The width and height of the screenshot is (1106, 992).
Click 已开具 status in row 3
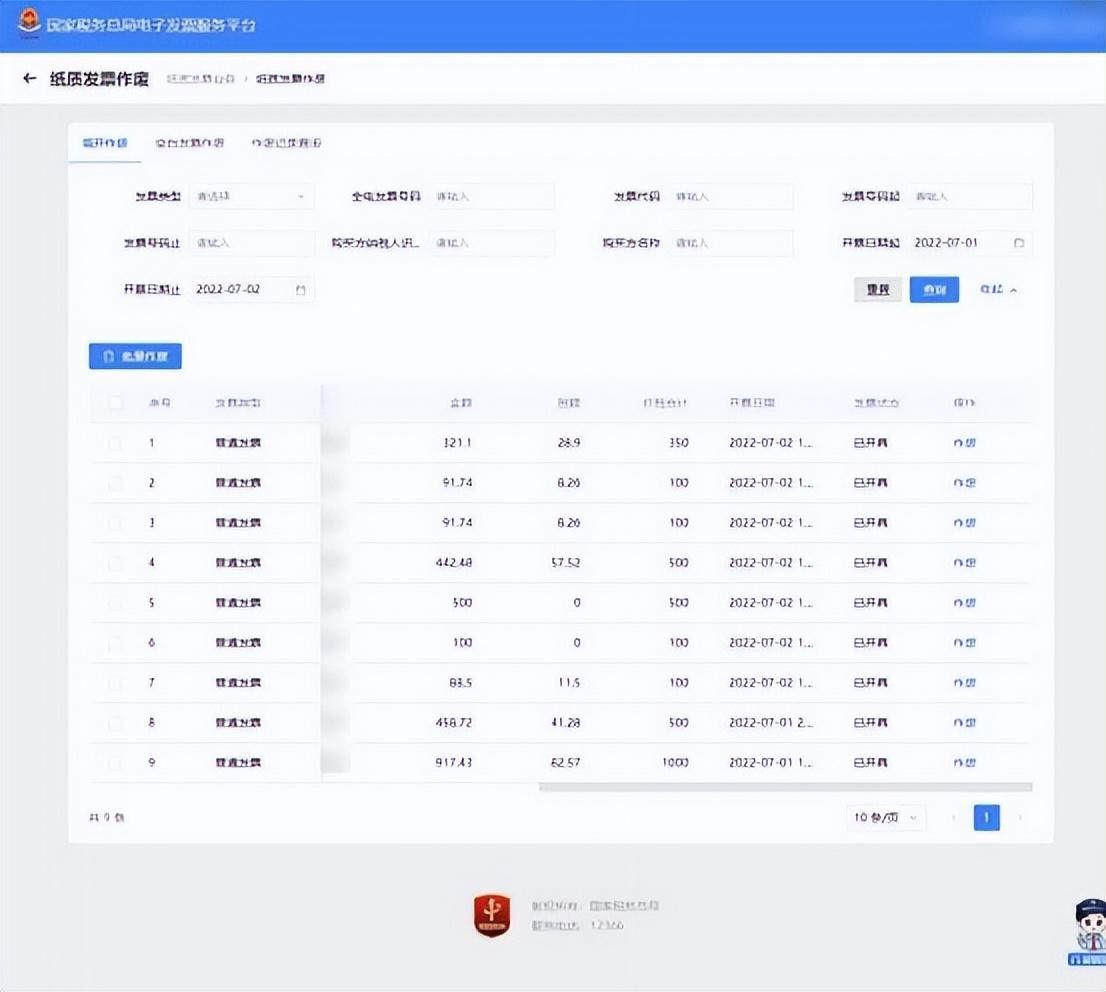[870, 523]
